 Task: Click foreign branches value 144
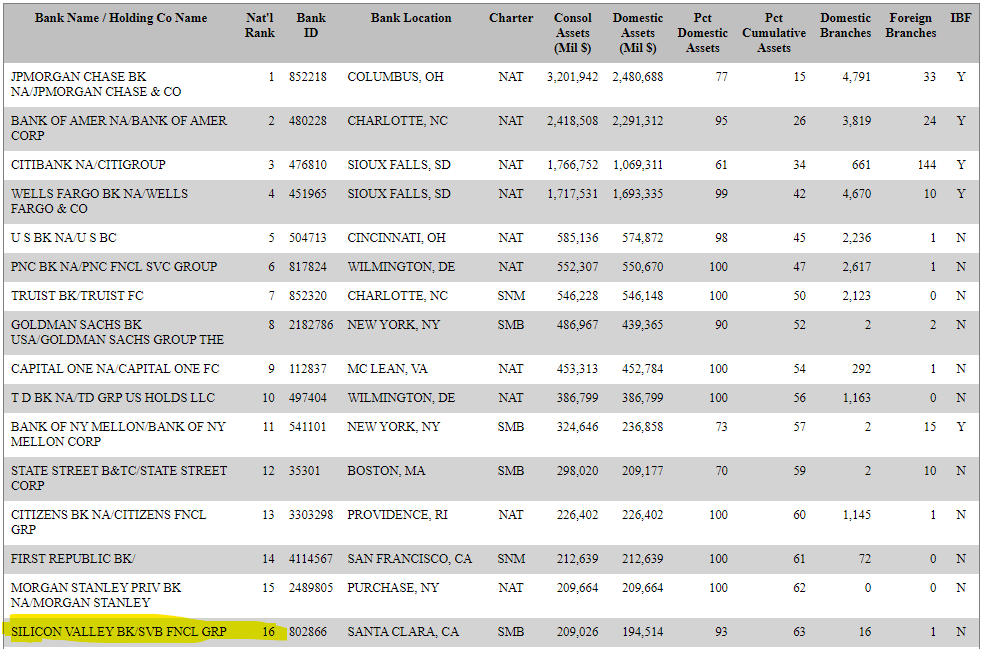click(927, 165)
